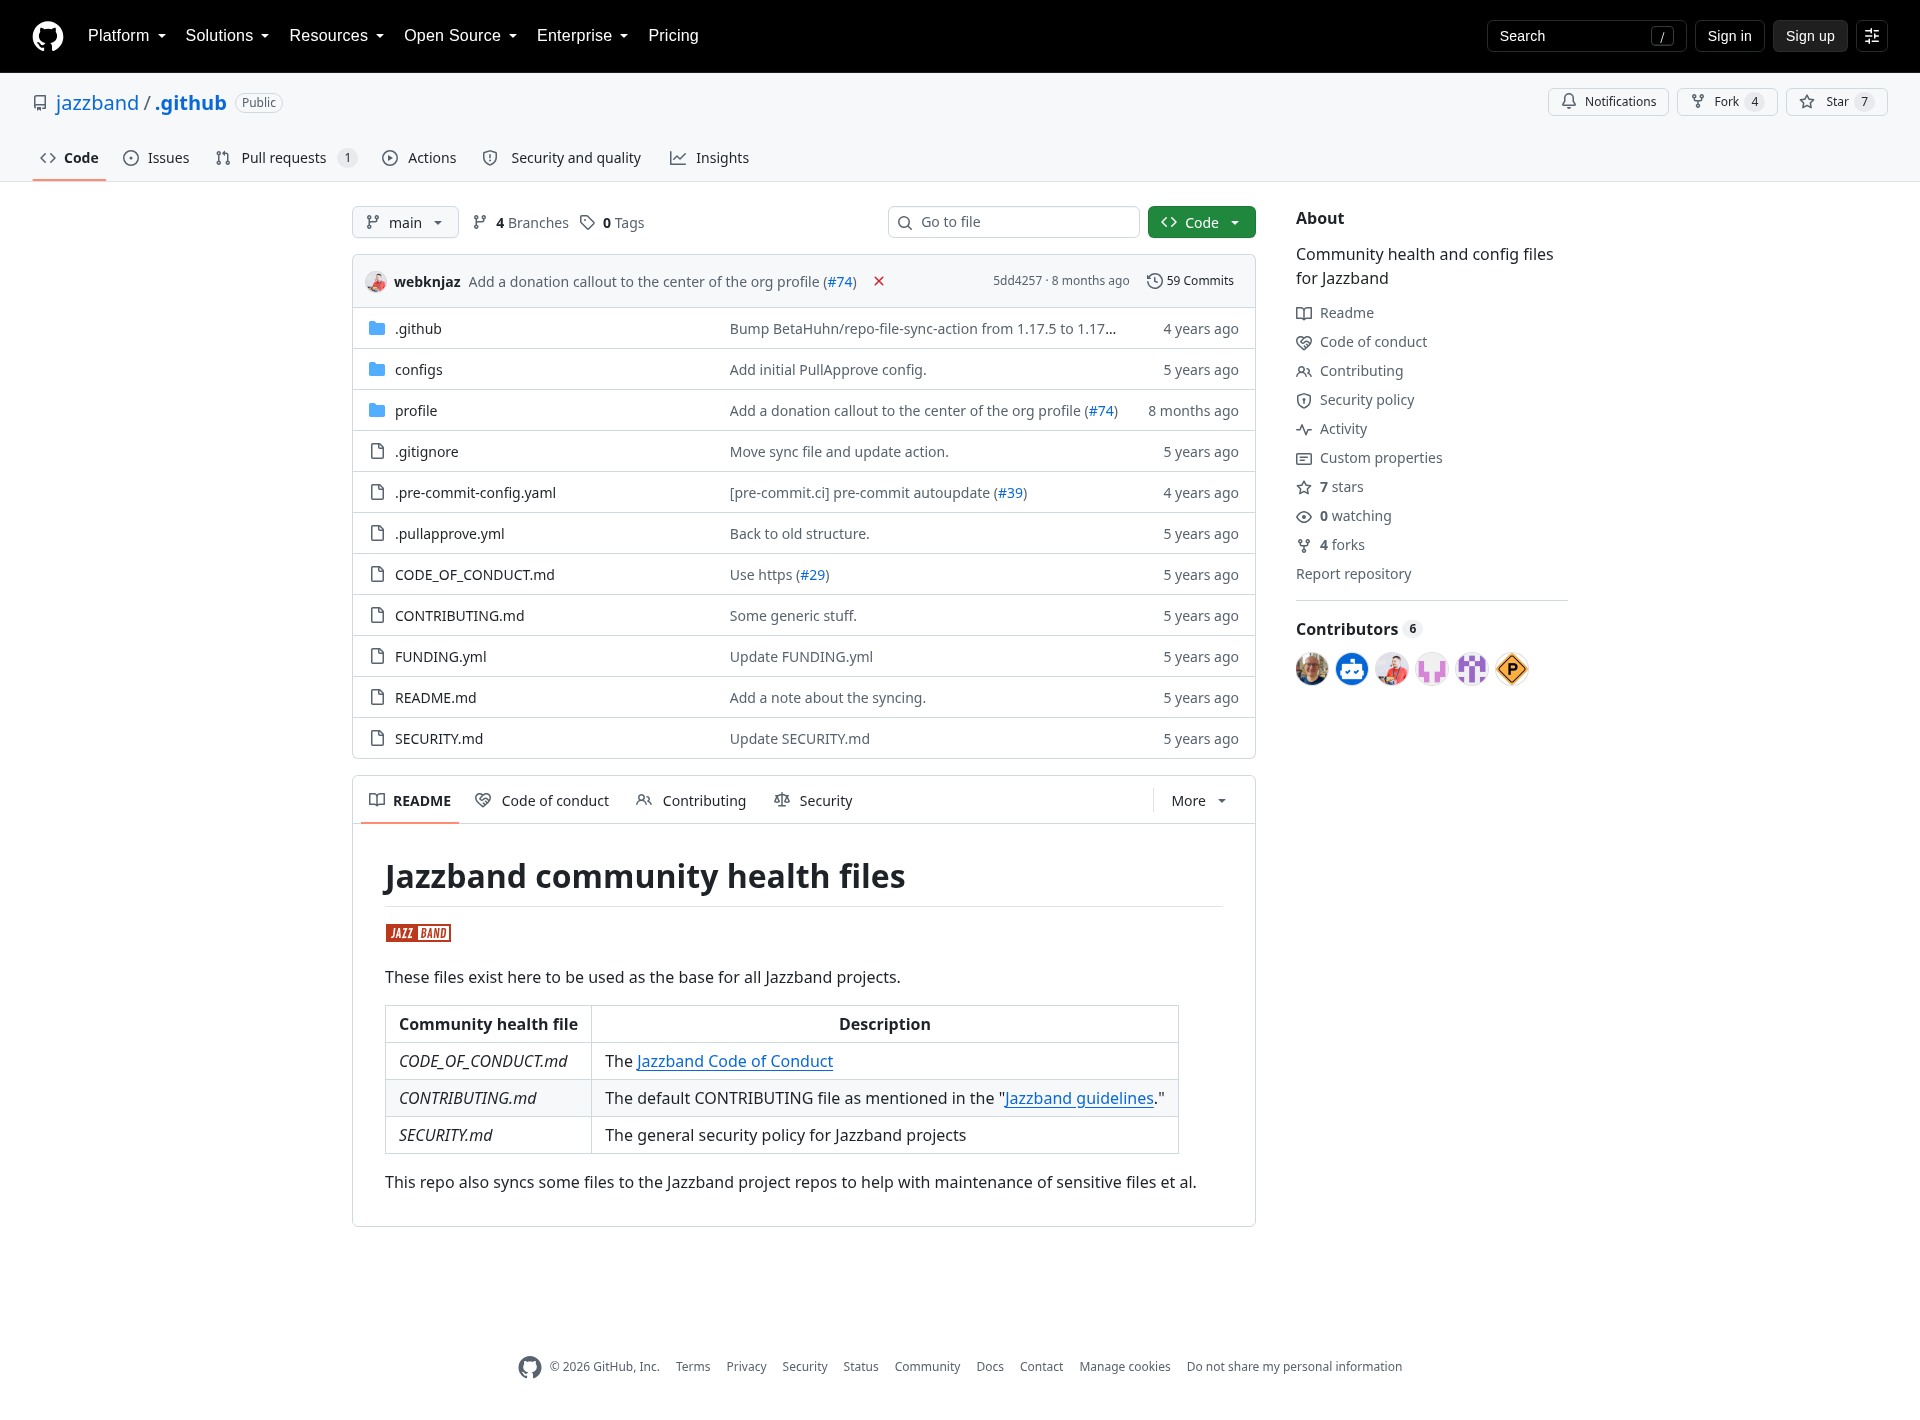
Task: Click the history icon next to 59 Commits
Action: (x=1154, y=281)
